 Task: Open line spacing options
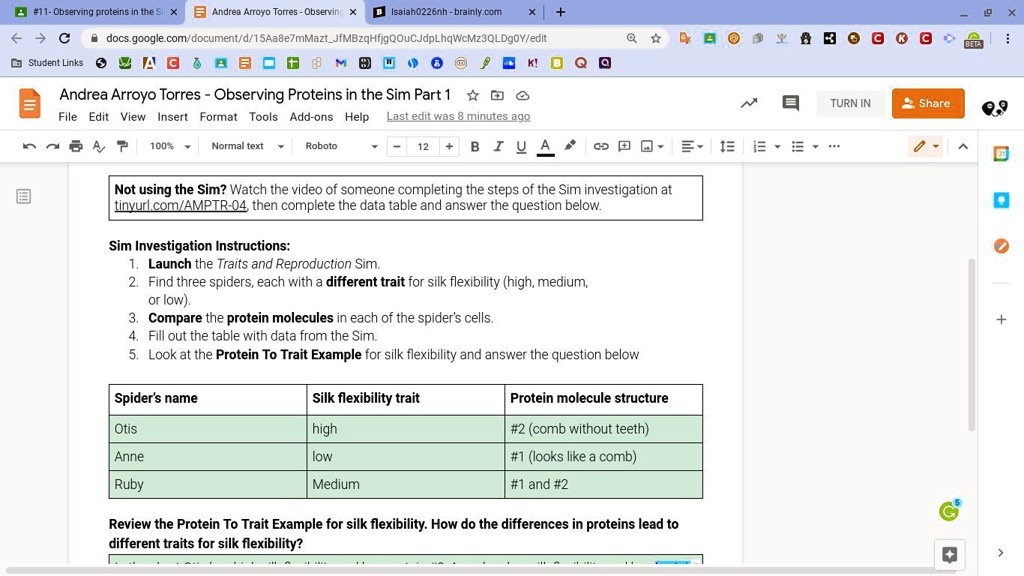point(727,146)
